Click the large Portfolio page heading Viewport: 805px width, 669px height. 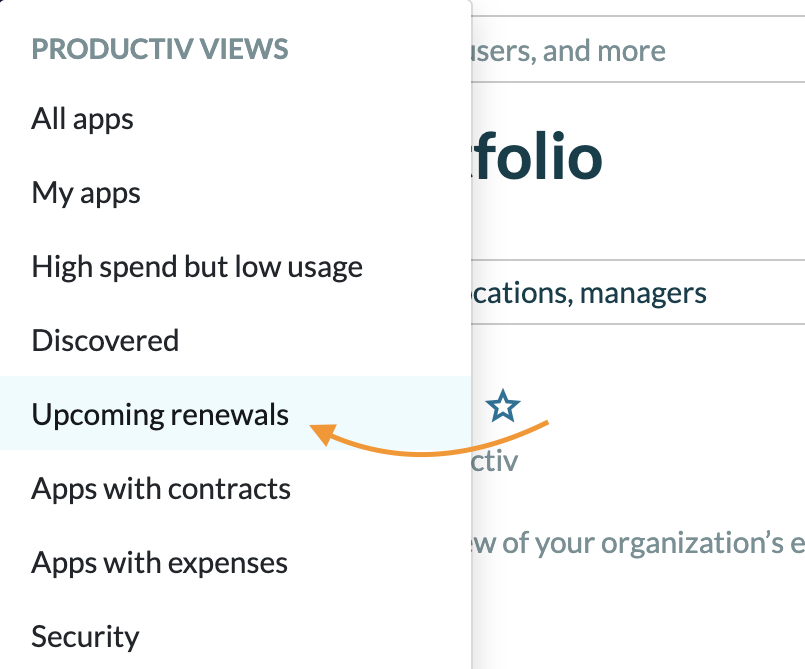537,158
